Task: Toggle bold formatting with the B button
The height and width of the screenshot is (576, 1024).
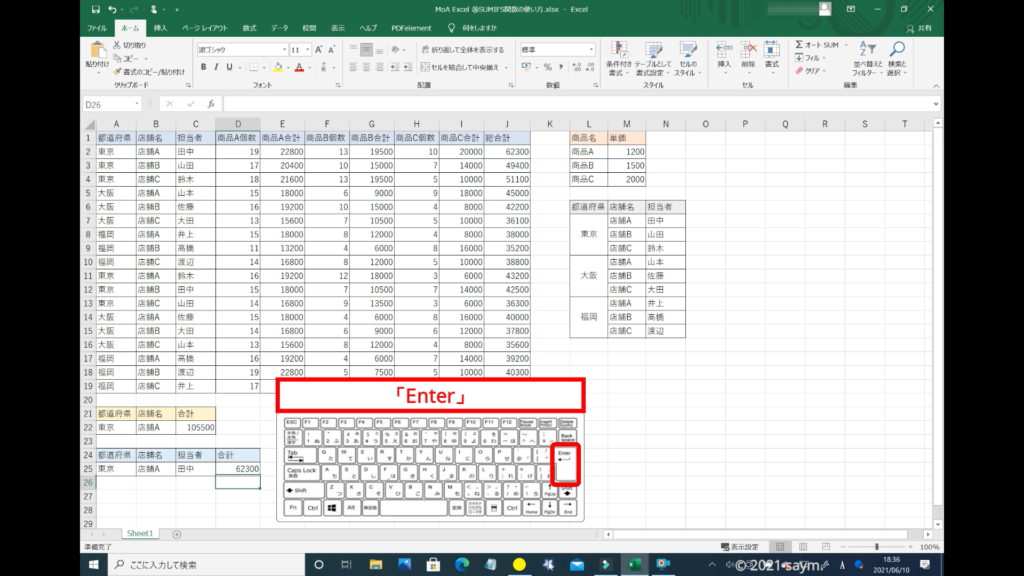Action: pos(202,67)
